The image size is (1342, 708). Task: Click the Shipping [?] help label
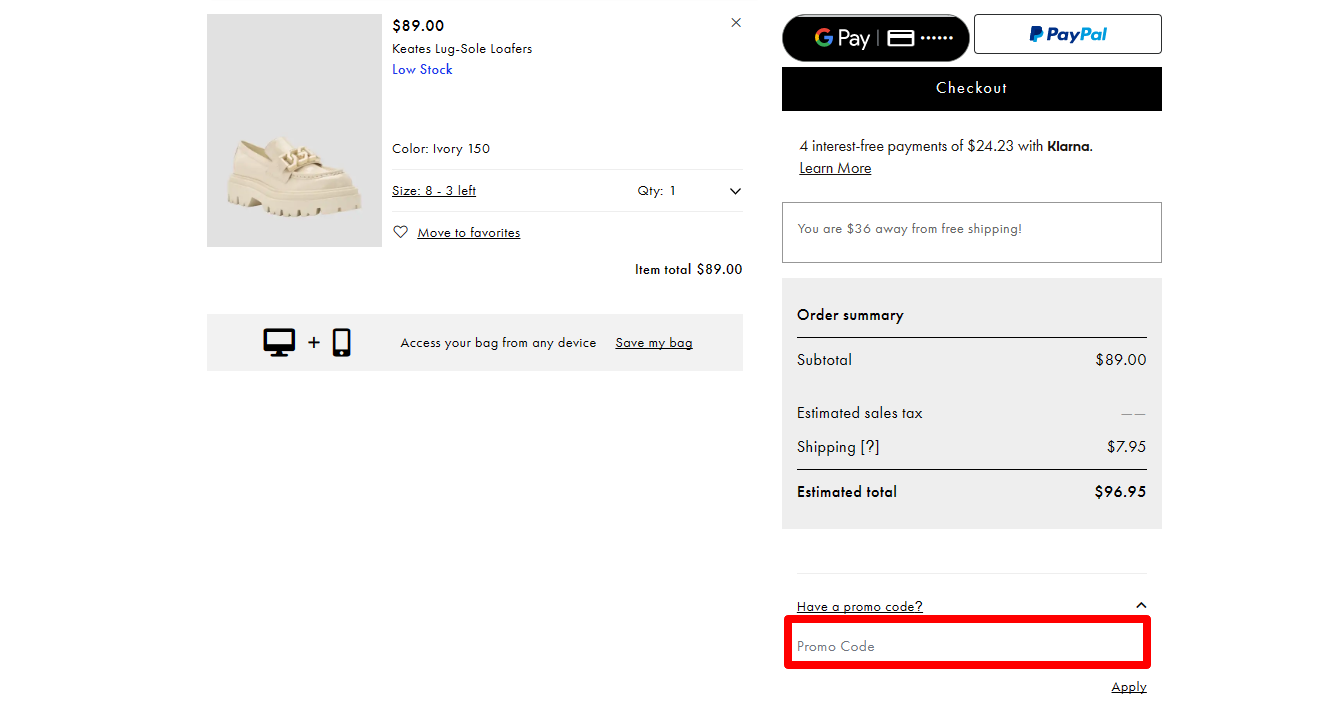click(838, 447)
